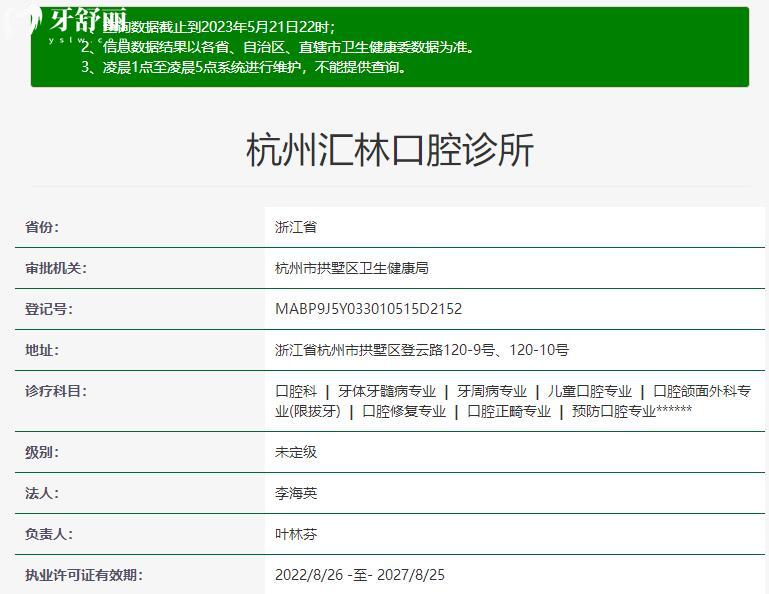Click 预防口腔专业 text
This screenshot has height=594, width=769.
click(614, 411)
